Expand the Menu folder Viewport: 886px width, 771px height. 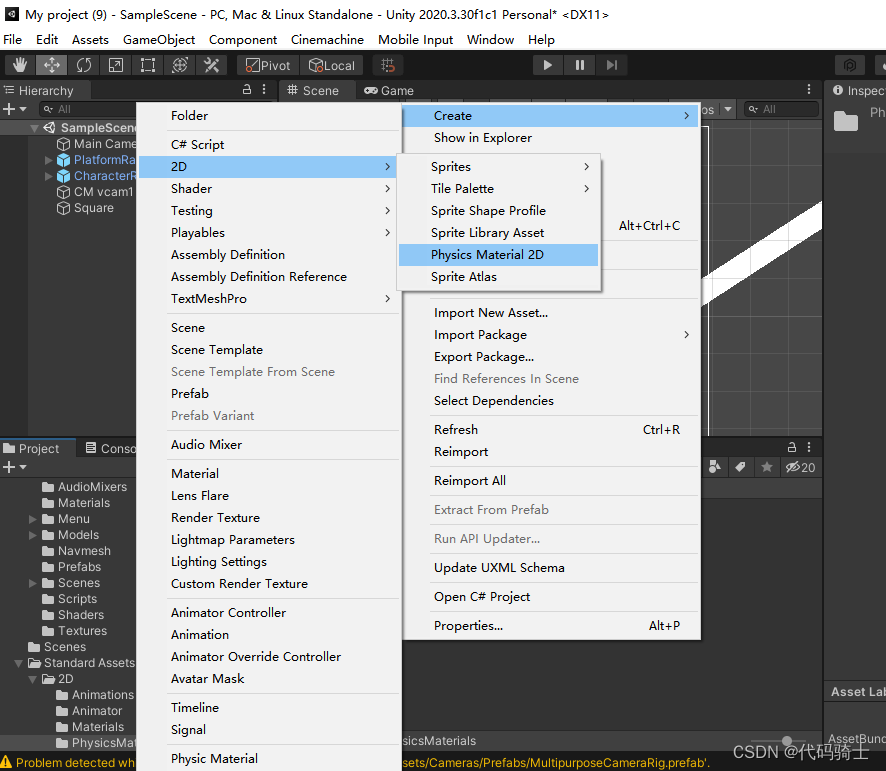pyautogui.click(x=33, y=519)
